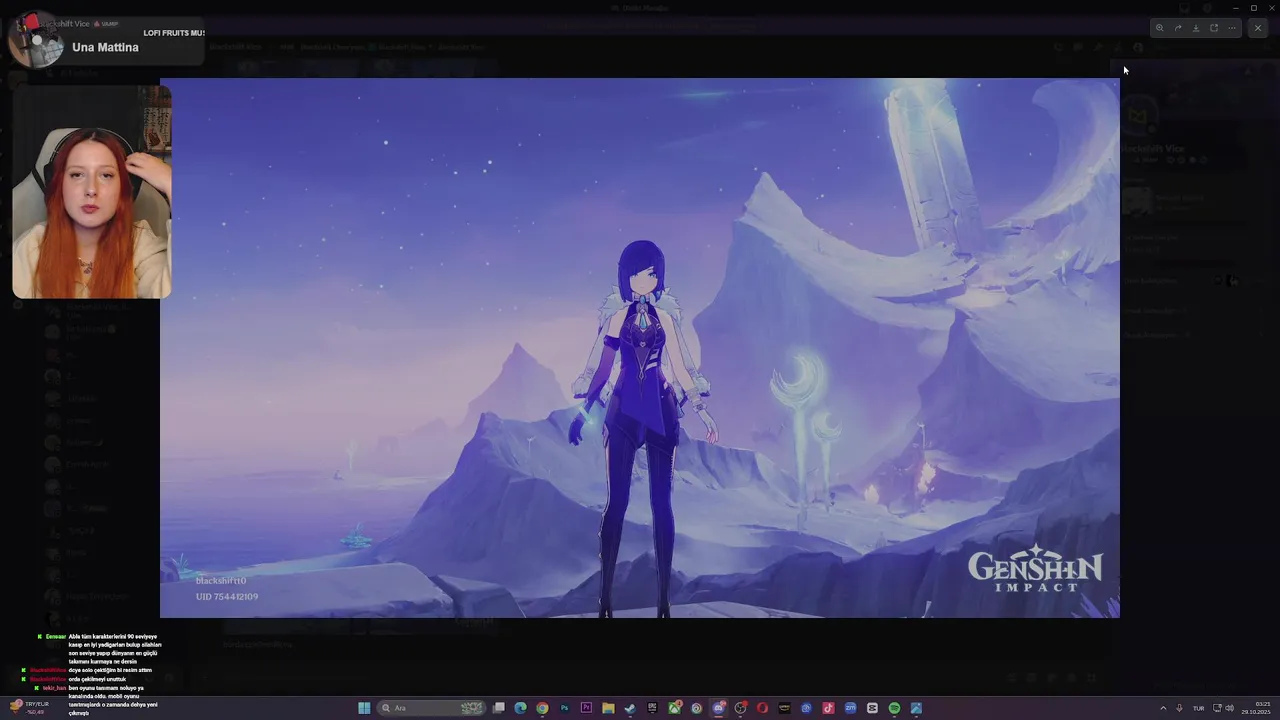Click the taskbar search box labeled Ara
Viewport: 1280px width, 720px height.
pyautogui.click(x=432, y=708)
